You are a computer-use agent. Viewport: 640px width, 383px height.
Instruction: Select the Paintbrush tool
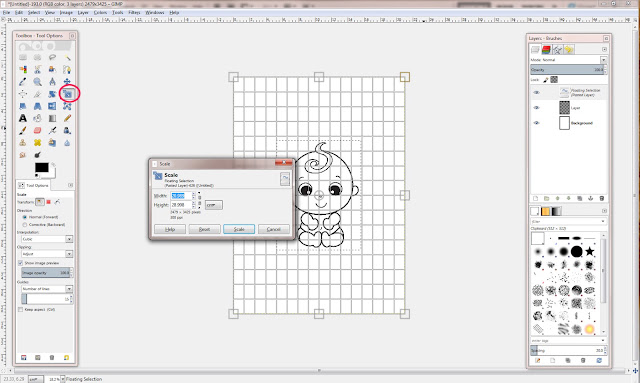point(23,131)
